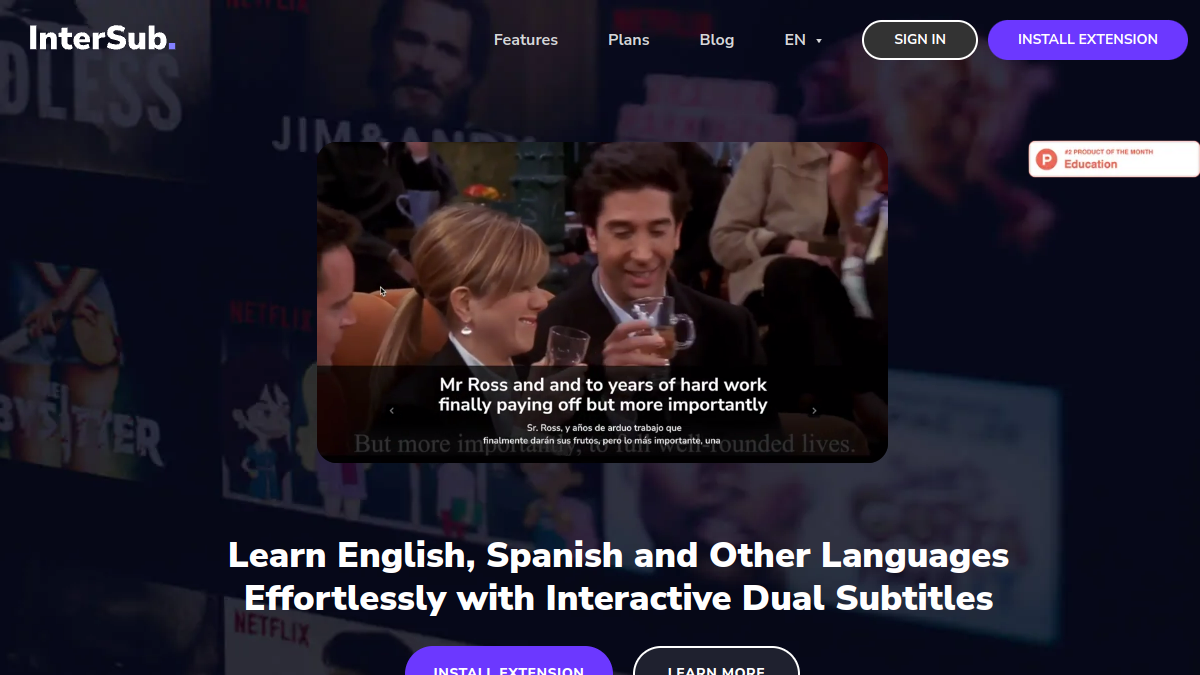This screenshot has width=1200, height=675.
Task: Click the Product Hunt P icon
Action: click(1047, 159)
